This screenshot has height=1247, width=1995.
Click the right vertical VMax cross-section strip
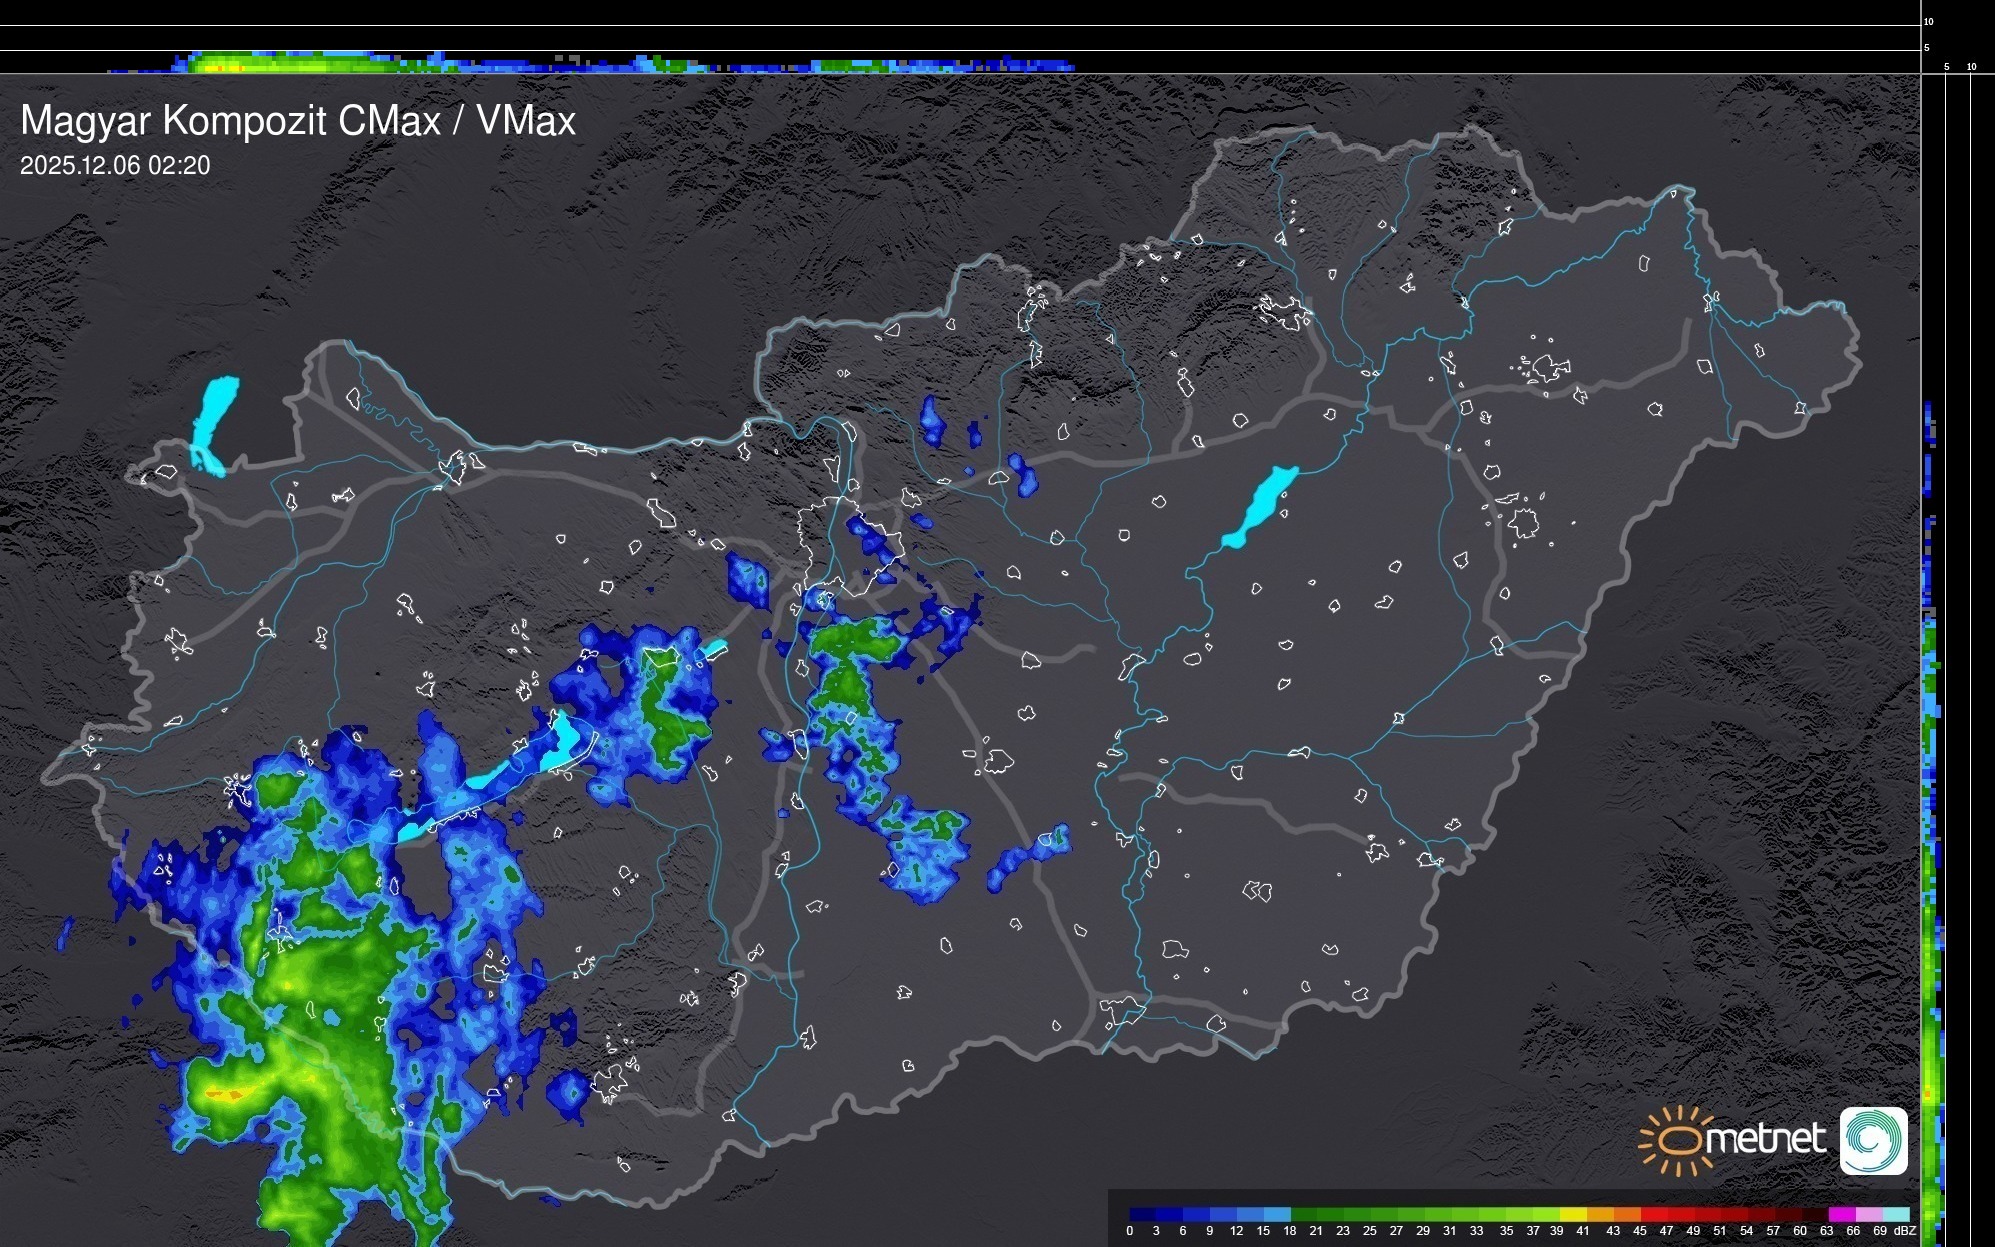click(x=1932, y=800)
